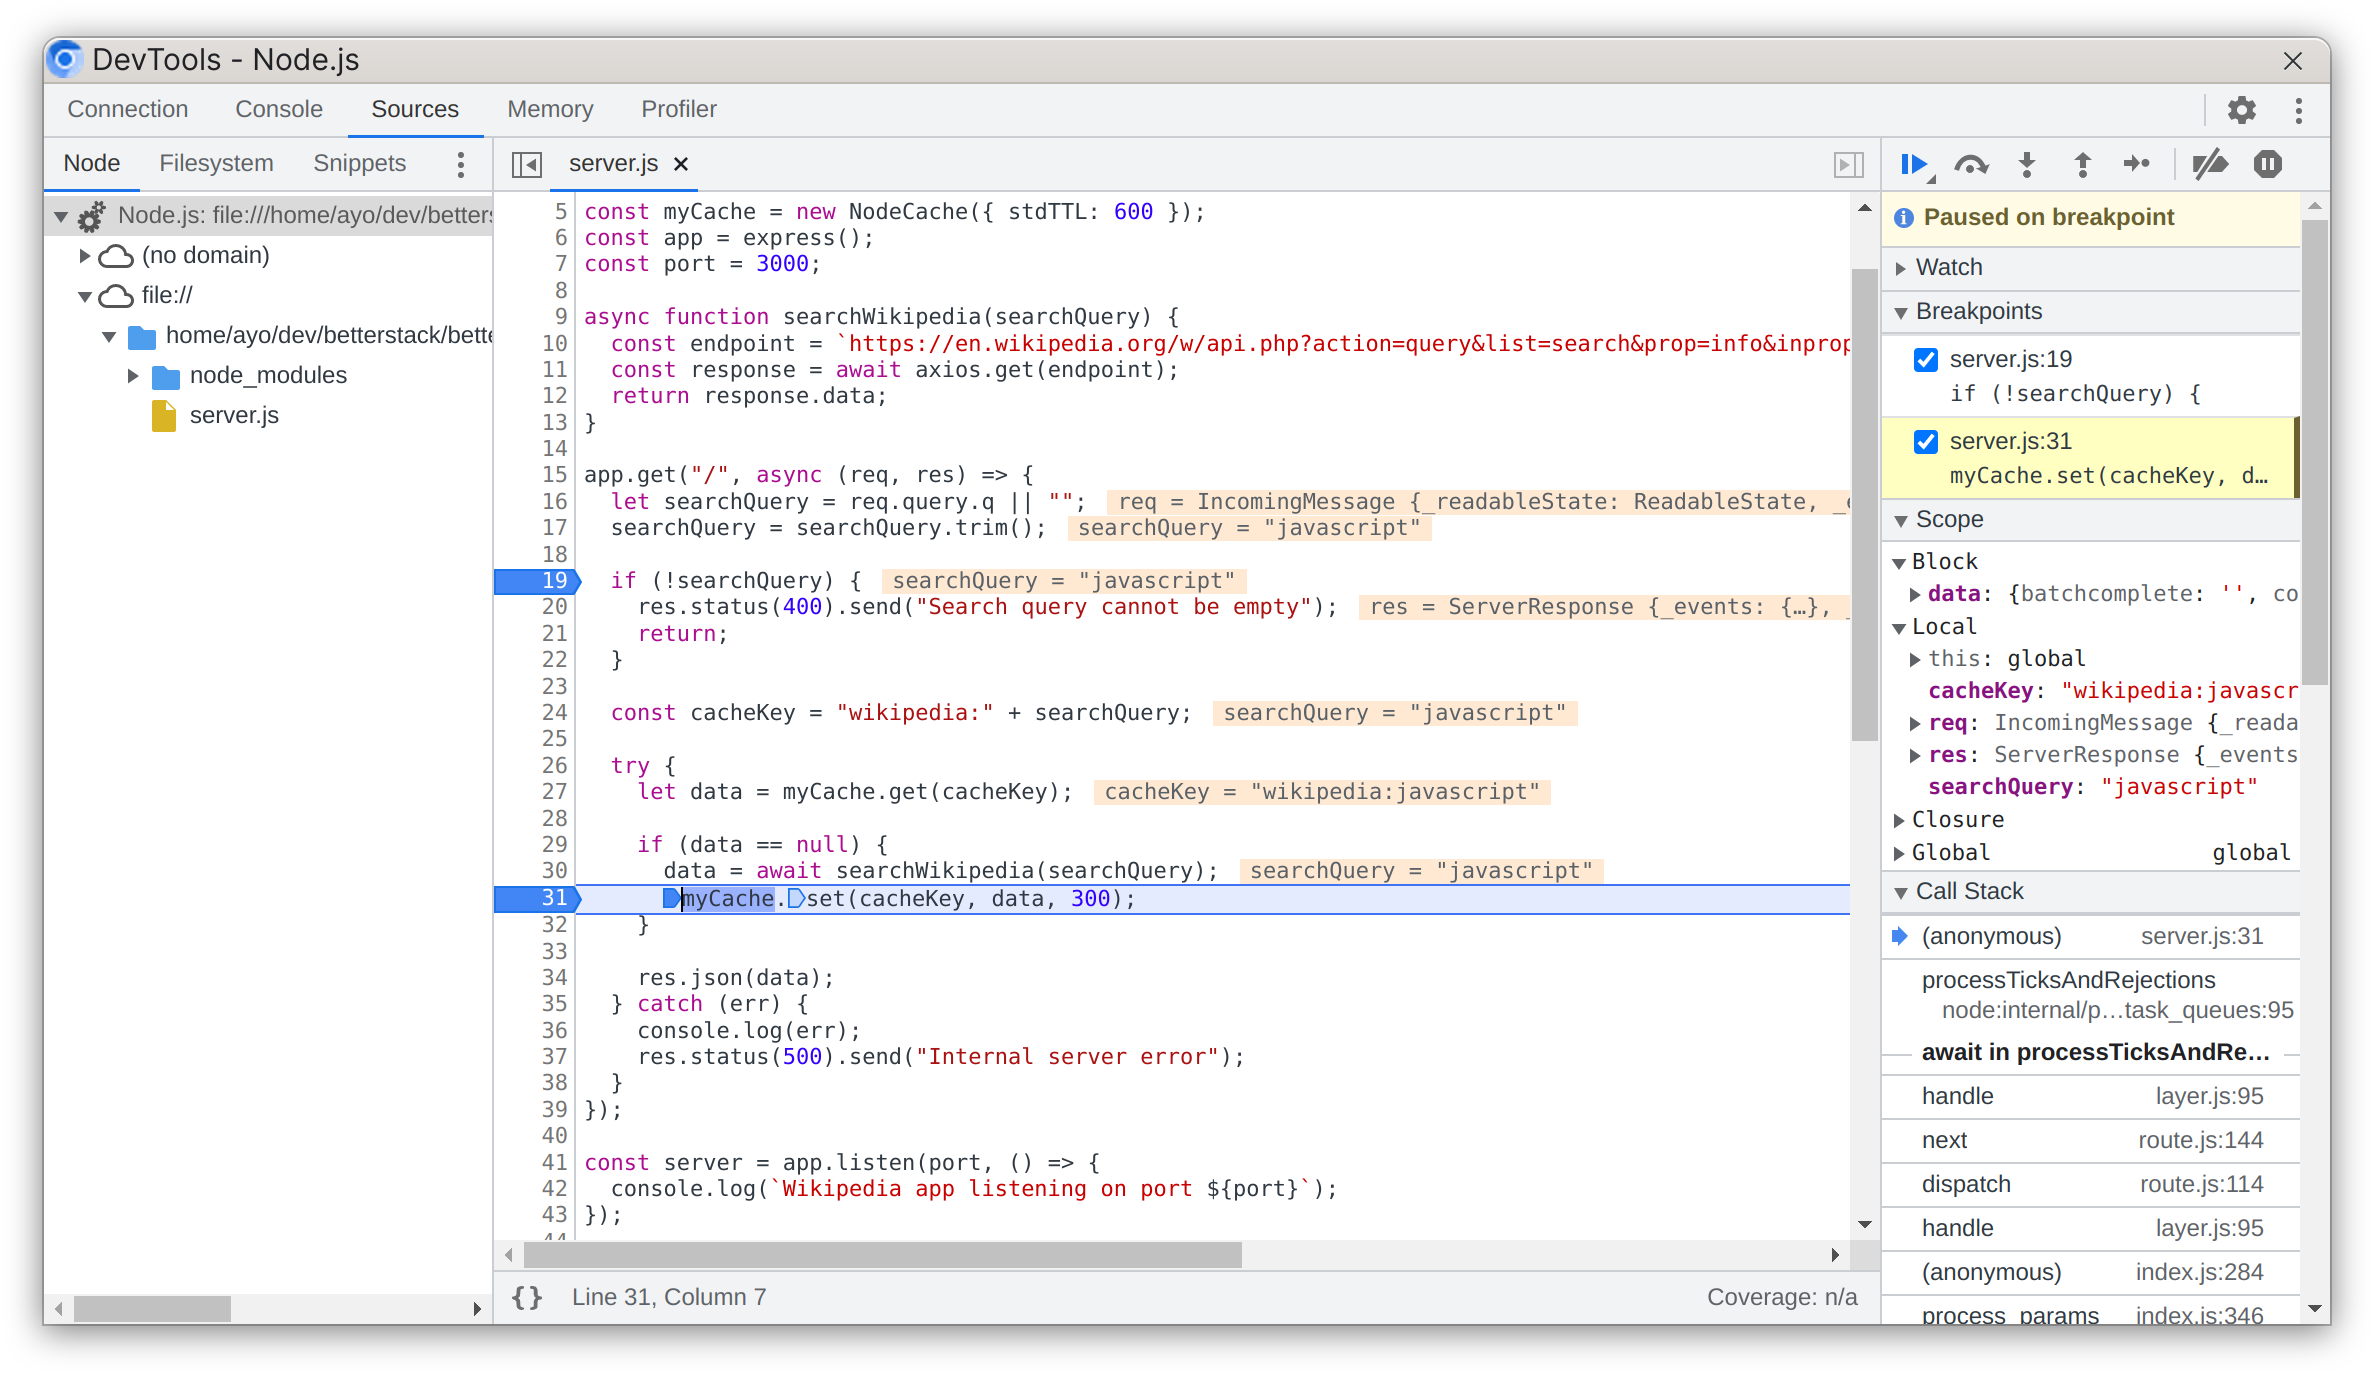Resume script execution in the debugger
Viewport: 2374px width, 1374px height.
(x=1915, y=165)
